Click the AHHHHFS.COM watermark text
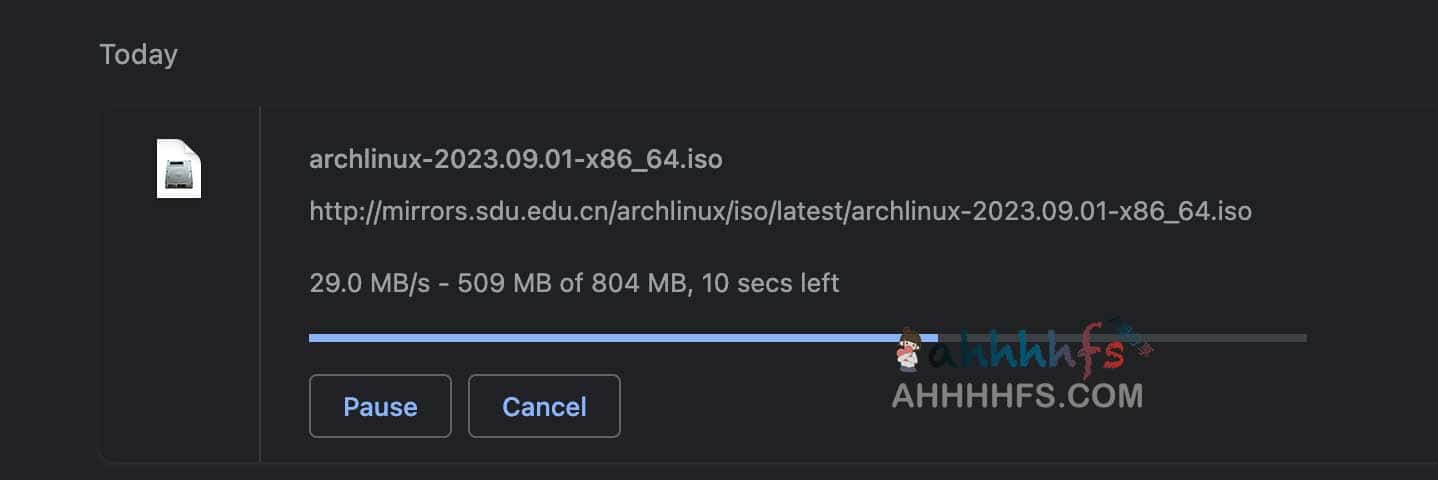The image size is (1438, 480). point(1016,395)
